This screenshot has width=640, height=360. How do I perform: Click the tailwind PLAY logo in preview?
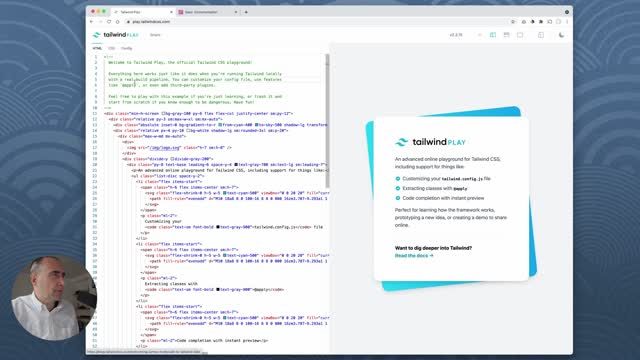click(430, 142)
